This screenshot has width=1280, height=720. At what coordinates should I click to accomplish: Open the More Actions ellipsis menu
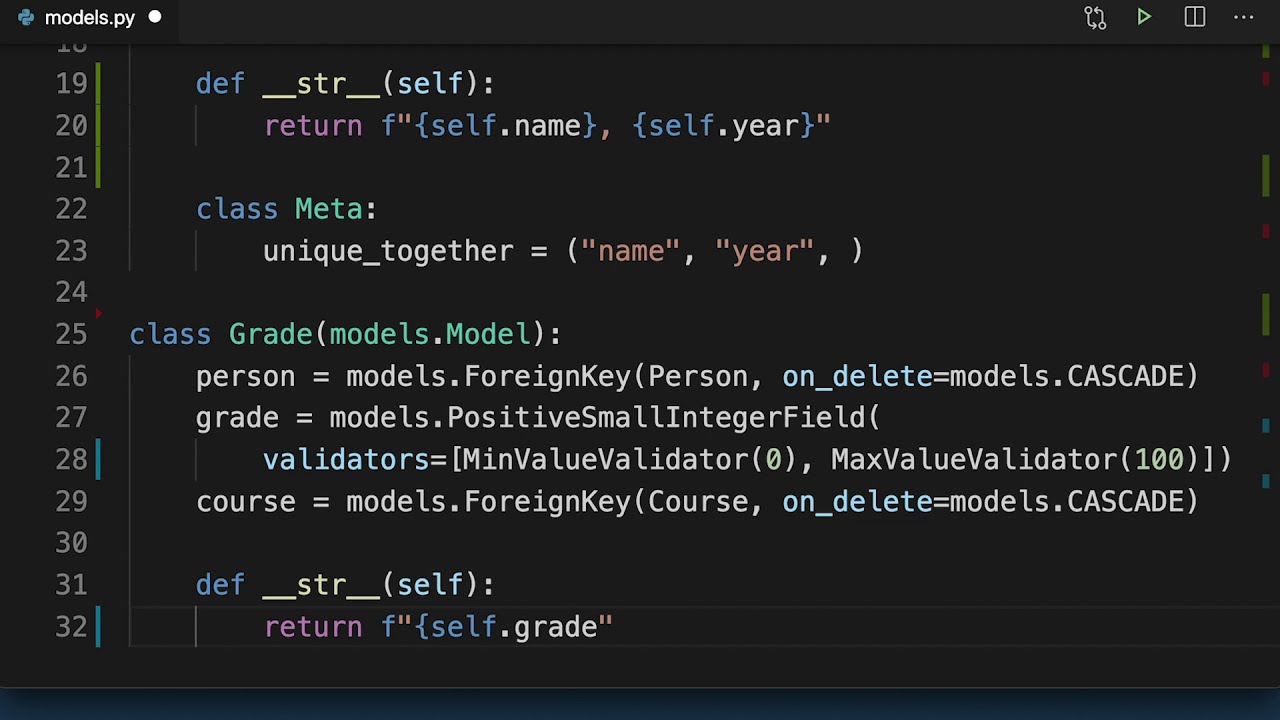pos(1243,18)
